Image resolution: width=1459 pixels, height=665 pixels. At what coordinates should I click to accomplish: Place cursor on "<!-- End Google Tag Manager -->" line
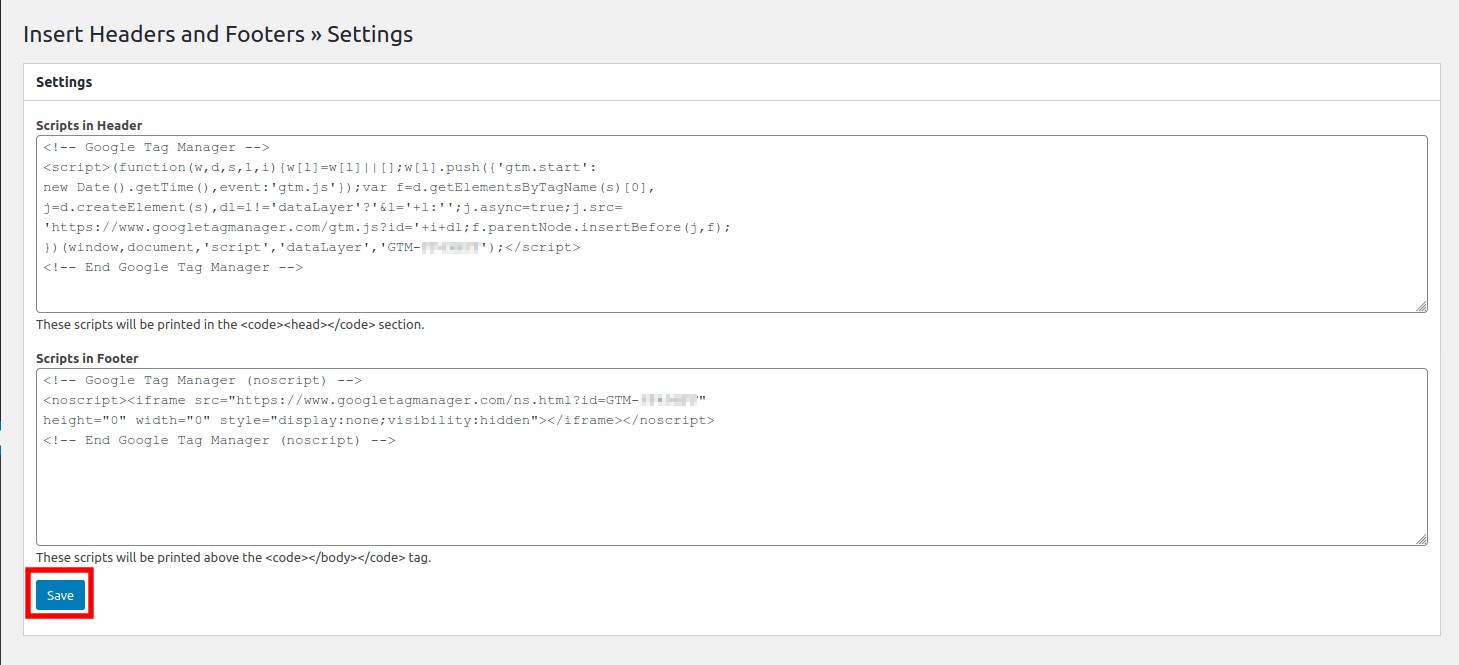click(173, 267)
